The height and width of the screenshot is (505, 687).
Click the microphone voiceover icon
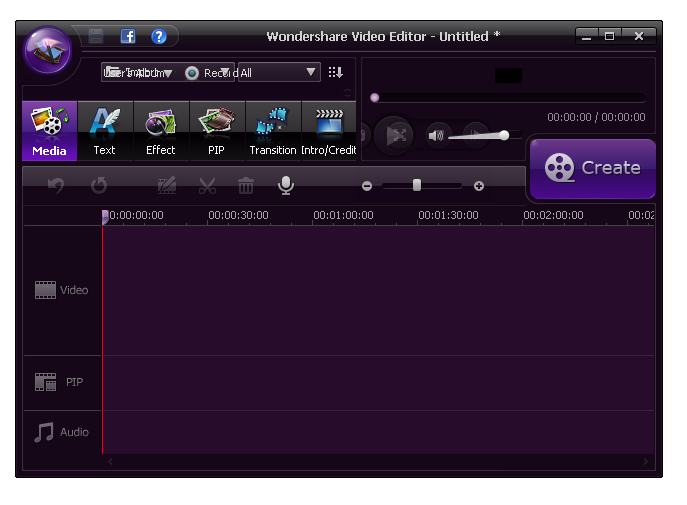point(286,185)
